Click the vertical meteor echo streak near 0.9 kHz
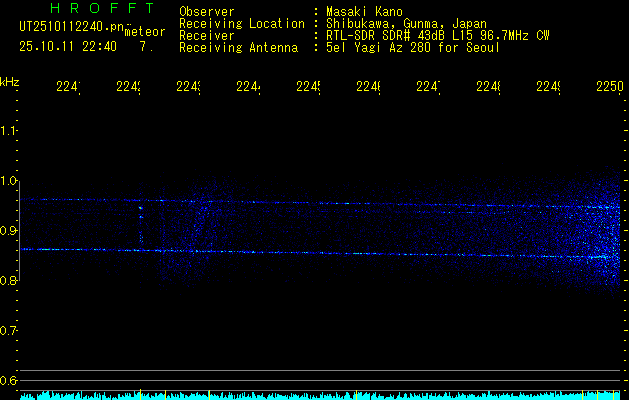The image size is (629, 400). (x=141, y=225)
